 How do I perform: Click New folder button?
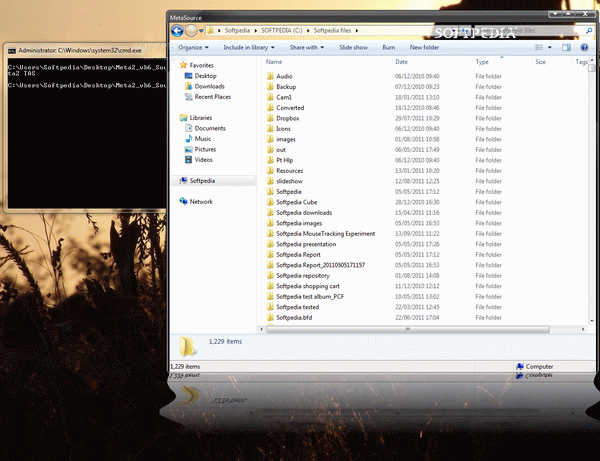(x=424, y=47)
